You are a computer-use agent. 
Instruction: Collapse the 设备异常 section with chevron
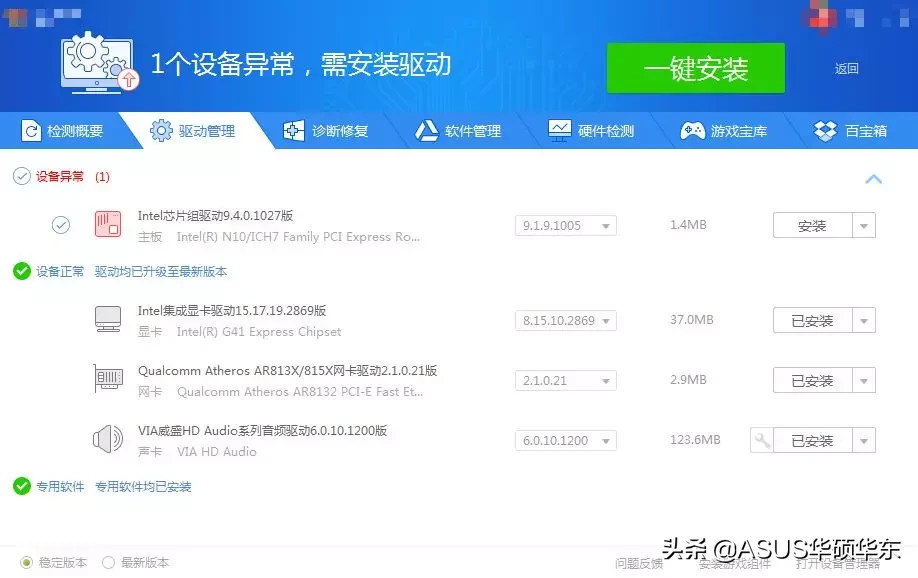coord(874,179)
